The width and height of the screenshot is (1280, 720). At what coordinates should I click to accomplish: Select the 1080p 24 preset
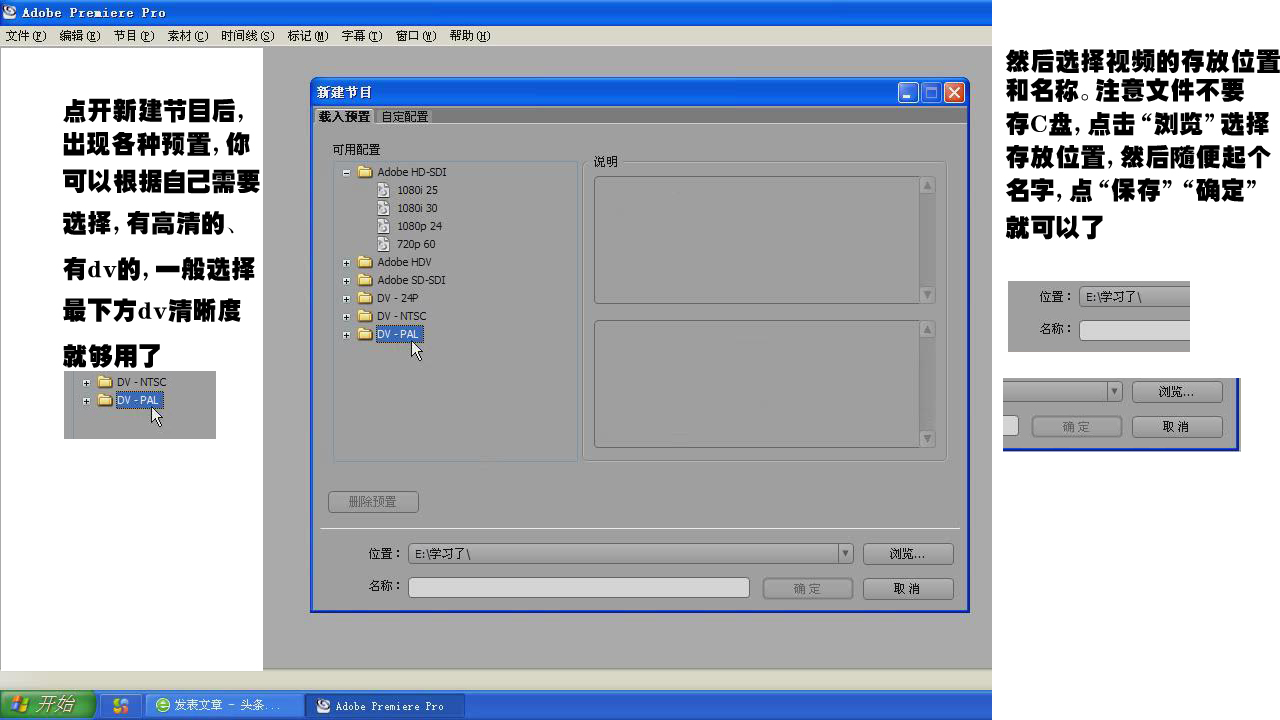pyautogui.click(x=419, y=226)
